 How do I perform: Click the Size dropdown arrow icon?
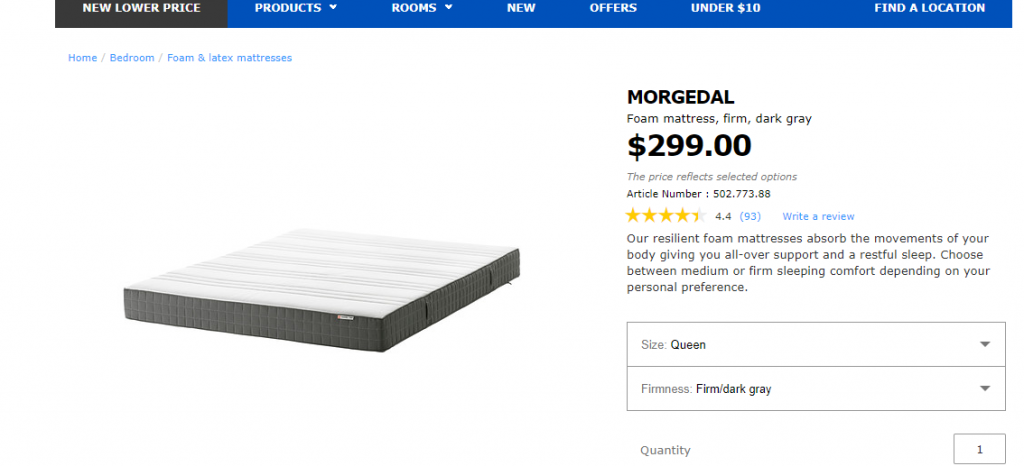tap(985, 345)
